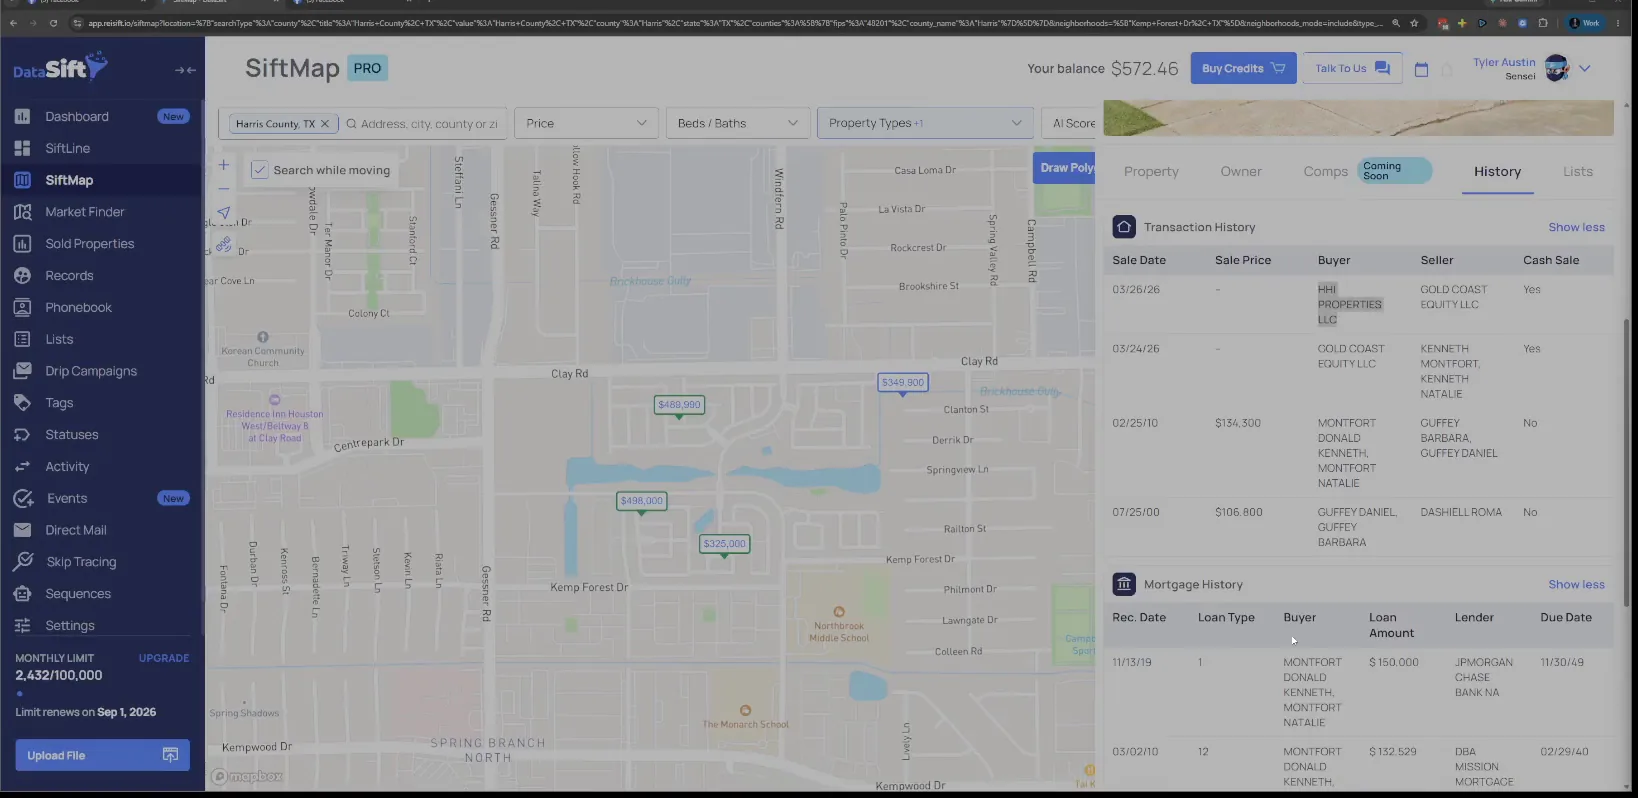Viewport: 1638px width, 798px height.
Task: Switch to the Owner tab
Action: click(1241, 172)
